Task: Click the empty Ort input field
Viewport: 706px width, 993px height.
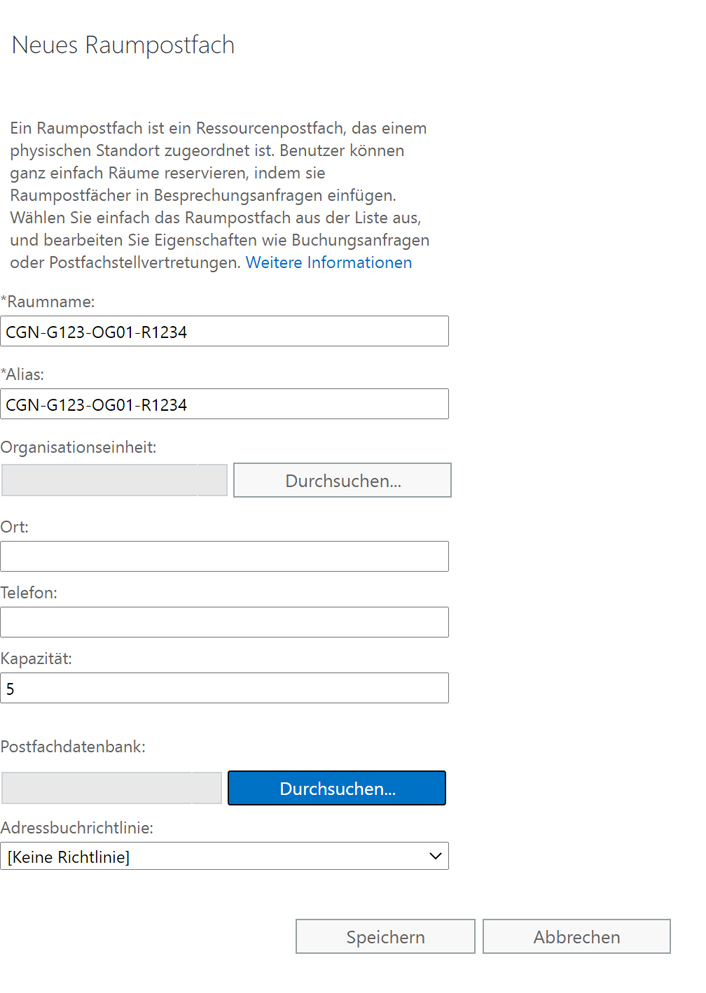Action: [224, 557]
